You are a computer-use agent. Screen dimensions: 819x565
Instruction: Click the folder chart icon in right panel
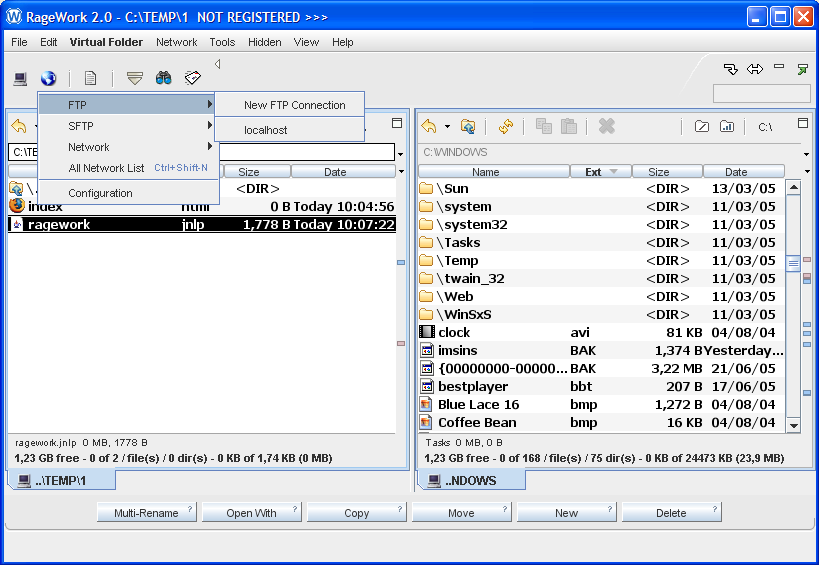coord(727,126)
